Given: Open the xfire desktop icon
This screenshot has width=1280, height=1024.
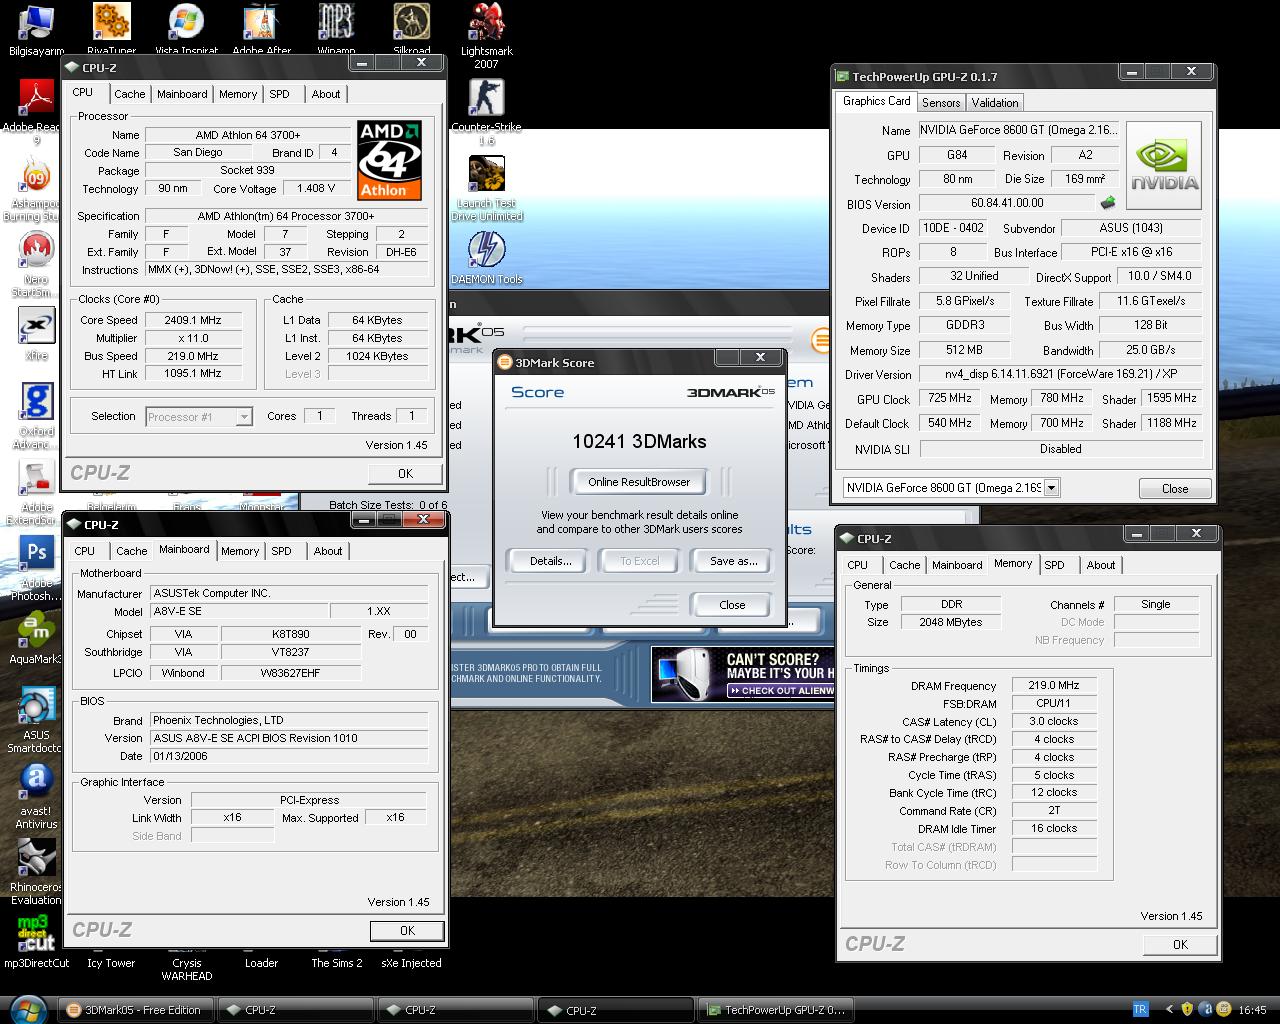Looking at the screenshot, I should pos(36,332).
